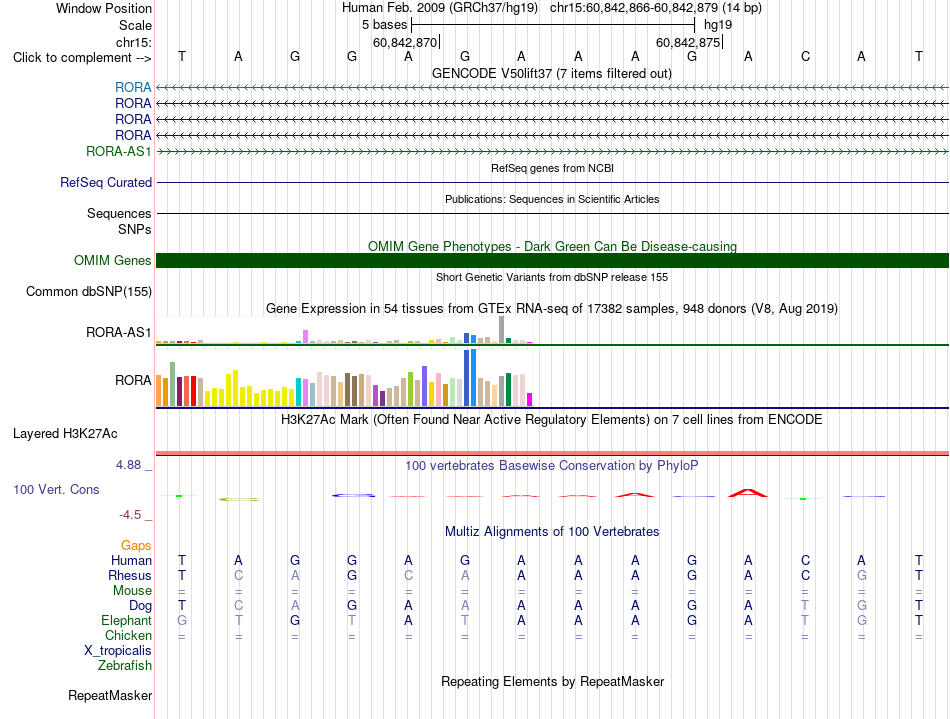The image size is (950, 719).
Task: Select the Rhesus species alignment row label
Action: tap(130, 575)
